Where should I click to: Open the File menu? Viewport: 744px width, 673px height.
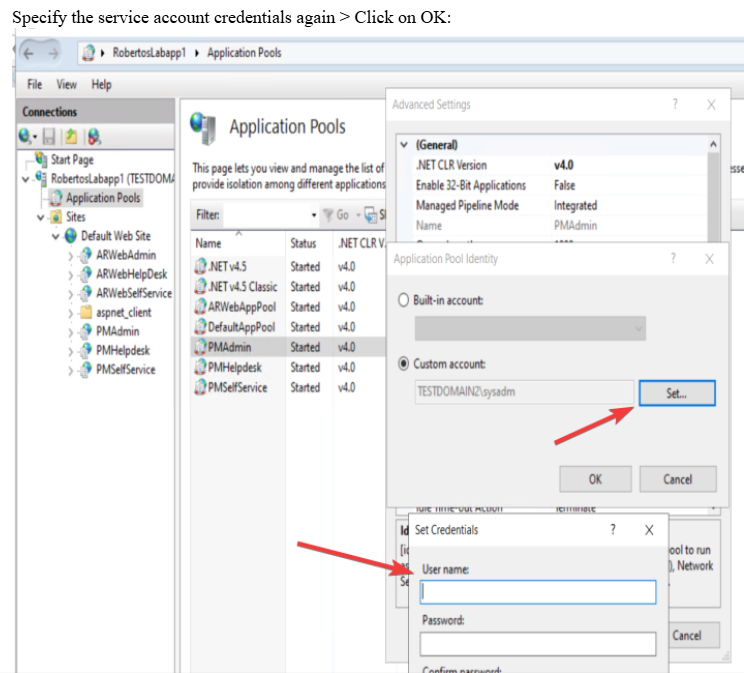pos(35,84)
